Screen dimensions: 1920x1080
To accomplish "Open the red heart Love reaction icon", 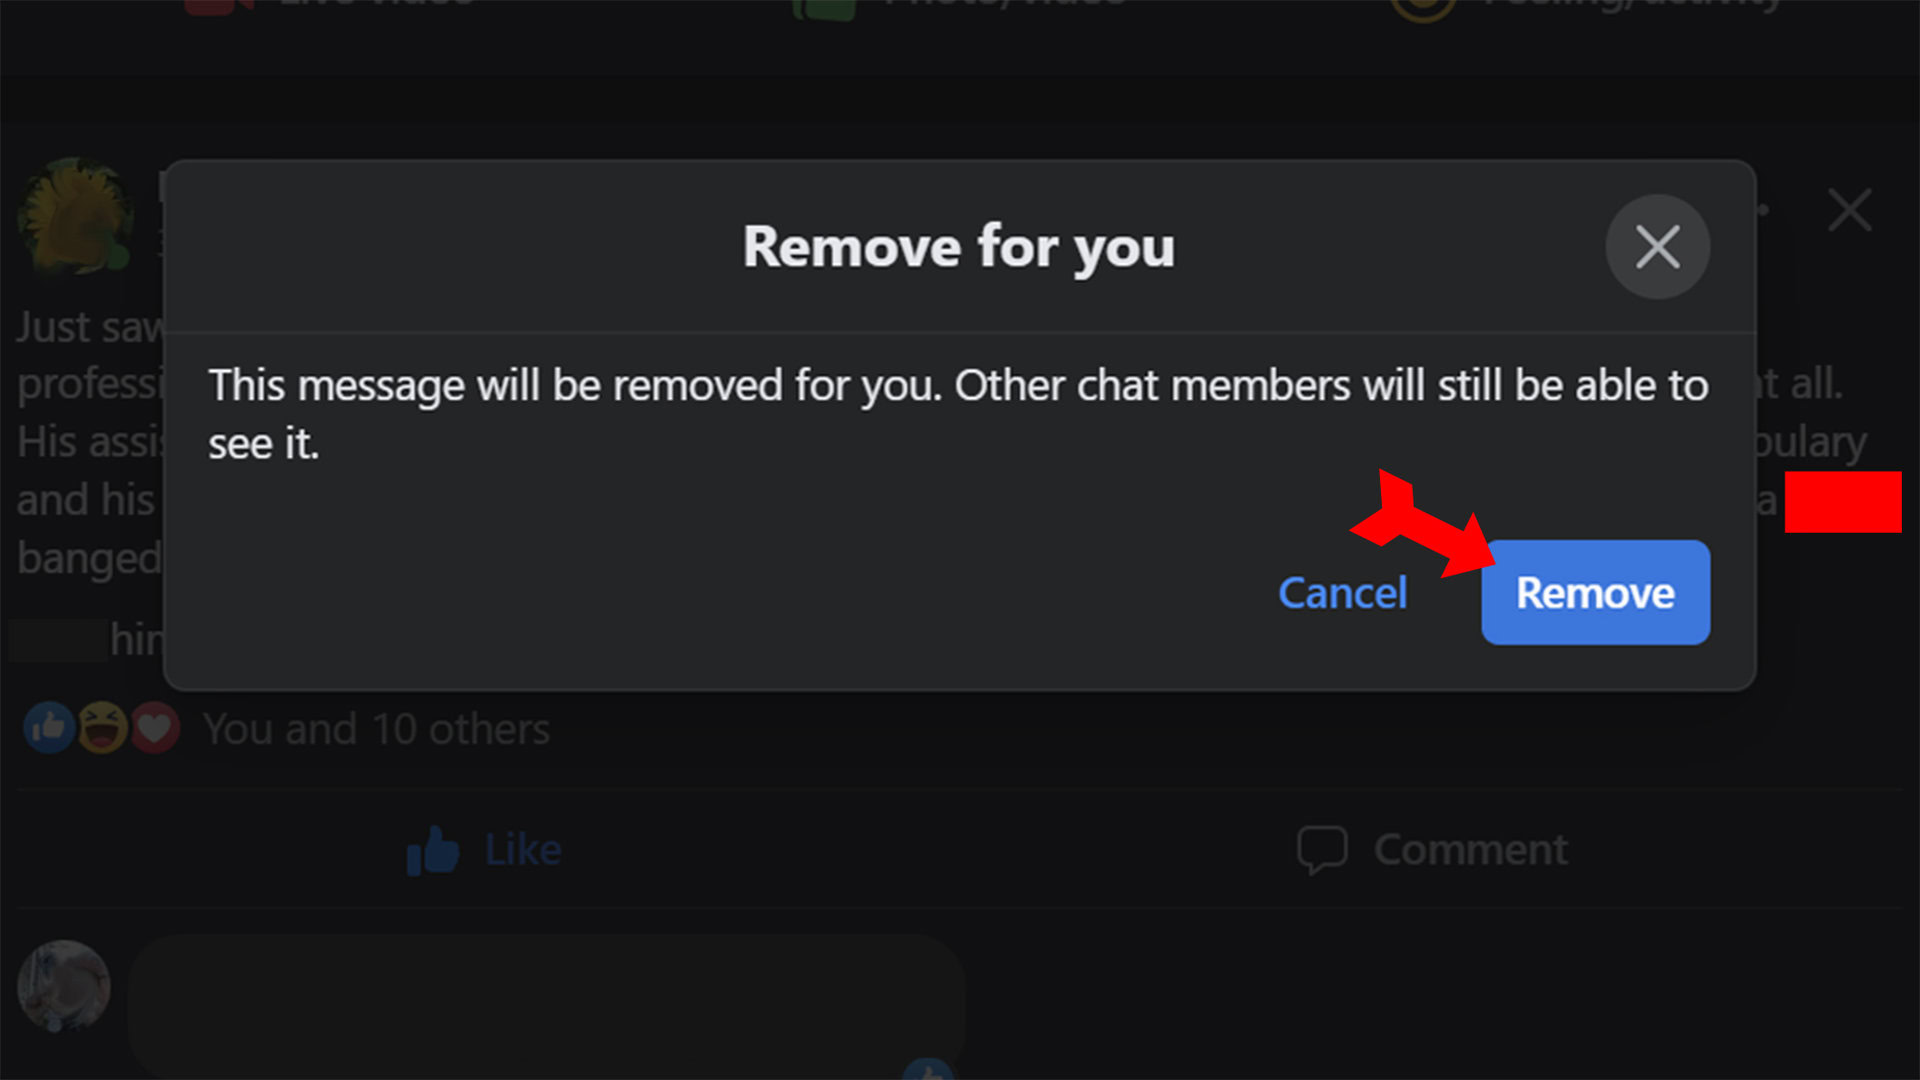I will 154,728.
